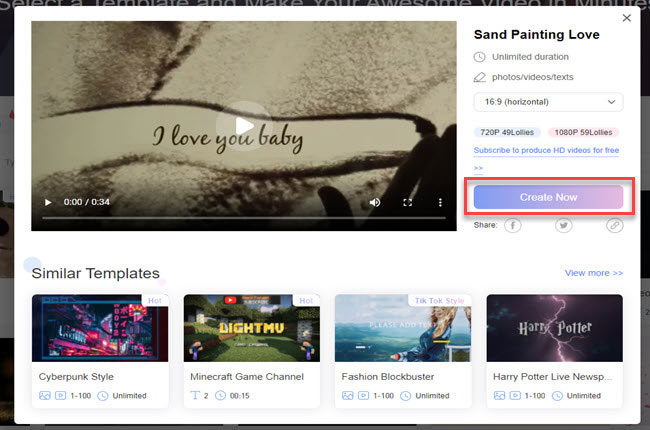Click the Create Now button
This screenshot has height=430, width=650.
[548, 197]
